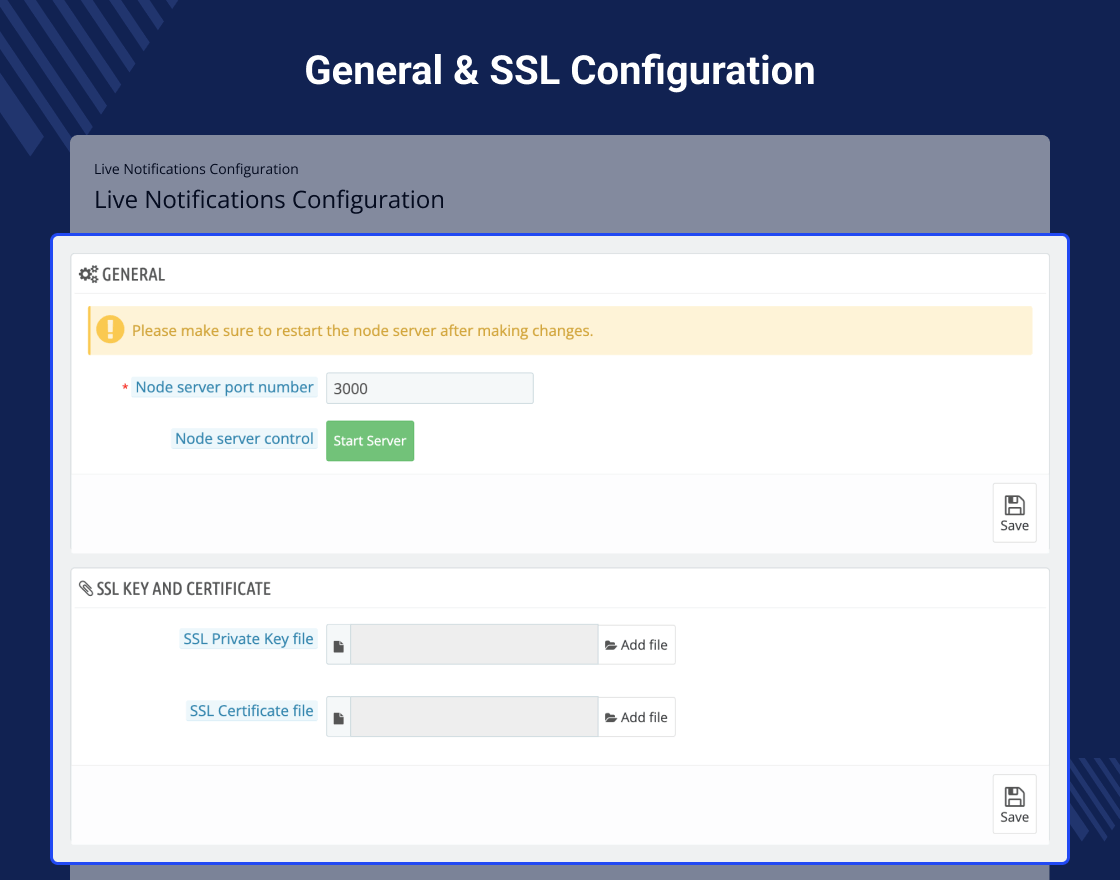Click document icon beside SSL Certificate field

tap(339, 718)
